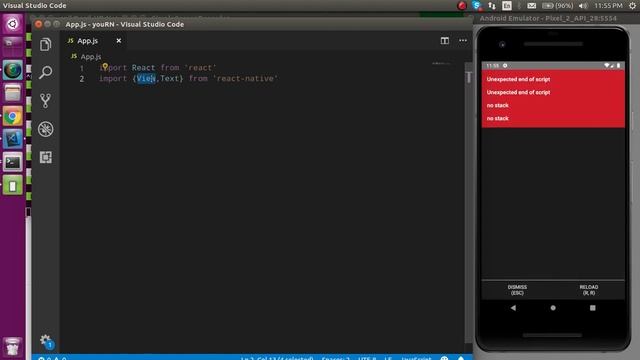This screenshot has width=640, height=360.
Task: Tap the first 'no stack' line in emulator
Action: pyautogui.click(x=497, y=105)
